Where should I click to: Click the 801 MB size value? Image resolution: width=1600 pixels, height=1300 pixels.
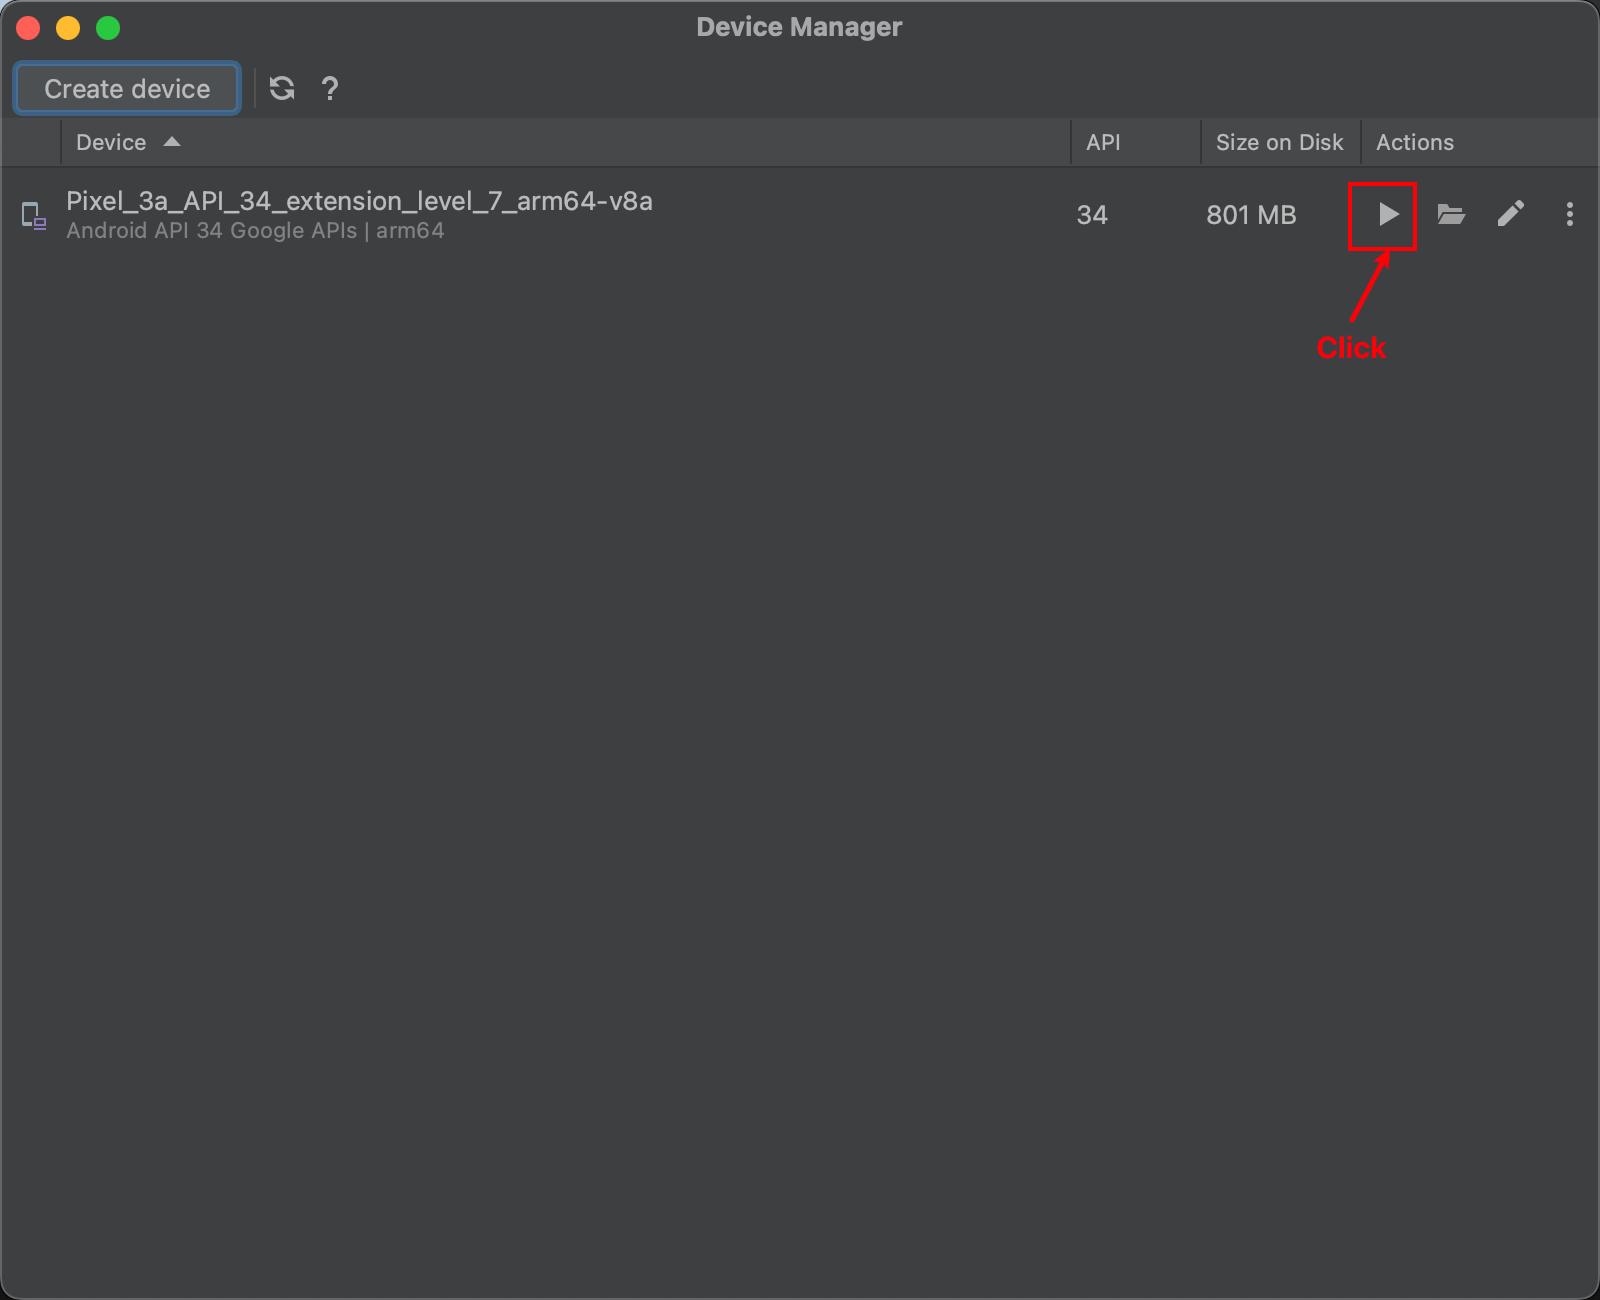1251,215
